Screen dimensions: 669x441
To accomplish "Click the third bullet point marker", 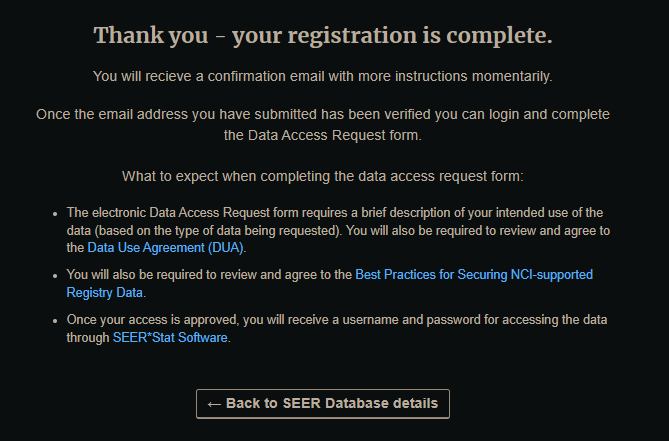I will pos(55,321).
